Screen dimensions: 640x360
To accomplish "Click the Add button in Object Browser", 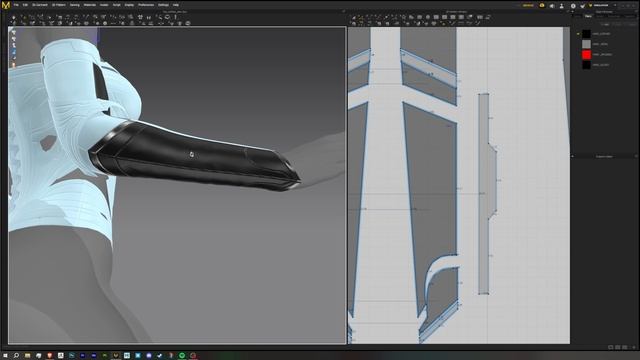I will [606, 24].
